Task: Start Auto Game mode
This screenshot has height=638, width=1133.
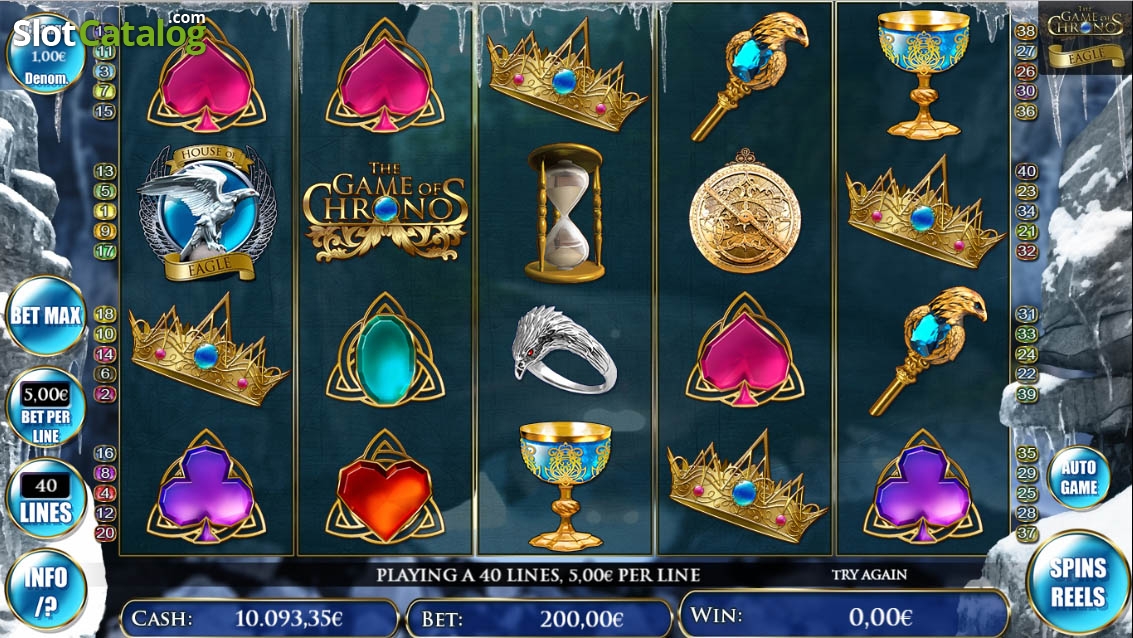Action: click(x=1077, y=477)
